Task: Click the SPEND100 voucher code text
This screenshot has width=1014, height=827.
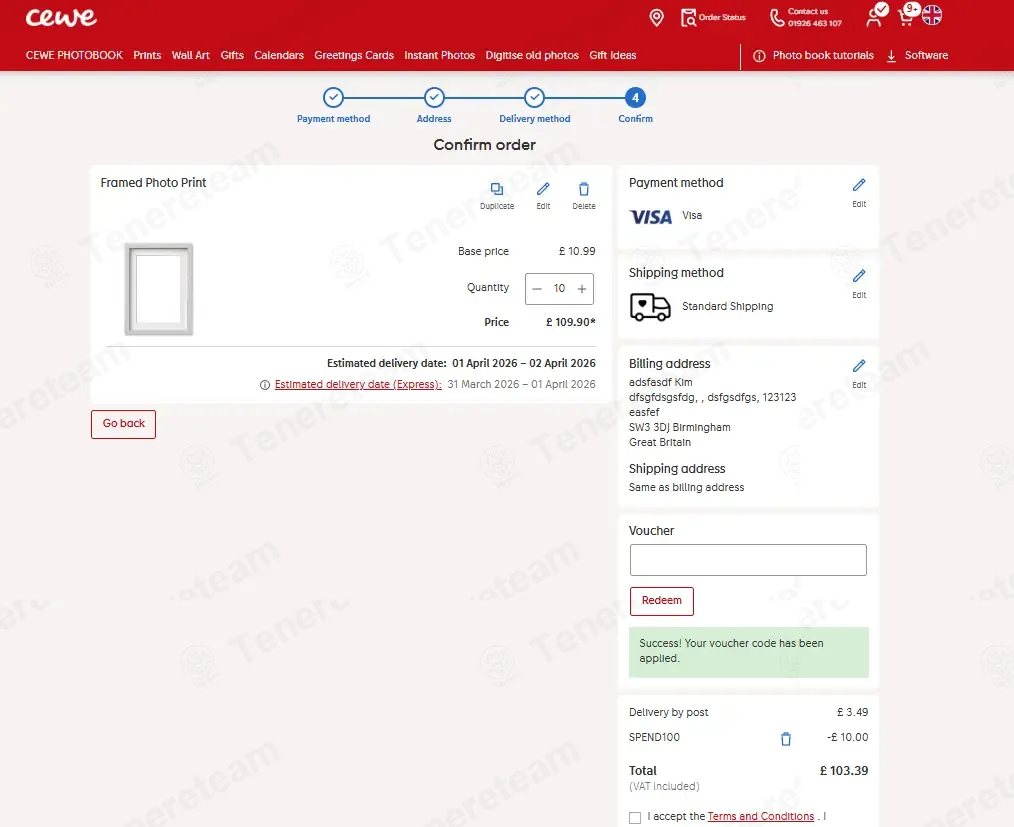Action: [x=654, y=738]
